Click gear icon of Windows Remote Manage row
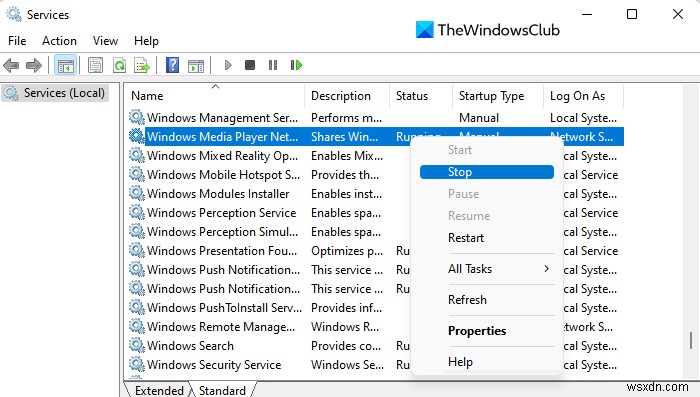Screen dimensions: 700x397 (x=137, y=326)
